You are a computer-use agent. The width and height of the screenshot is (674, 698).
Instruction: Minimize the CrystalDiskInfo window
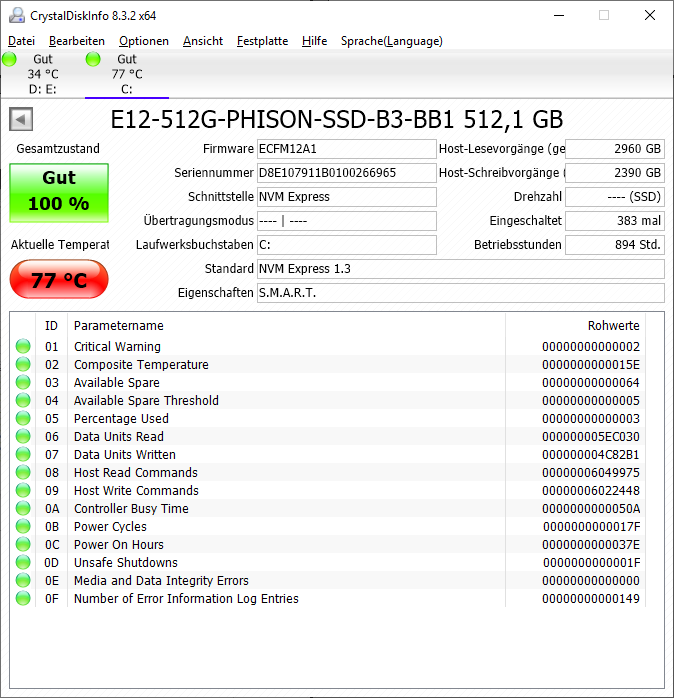pos(559,16)
